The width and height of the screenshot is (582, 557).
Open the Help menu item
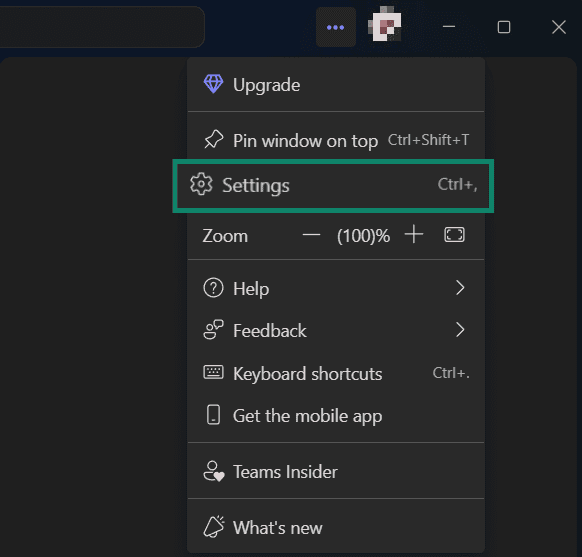(x=336, y=288)
